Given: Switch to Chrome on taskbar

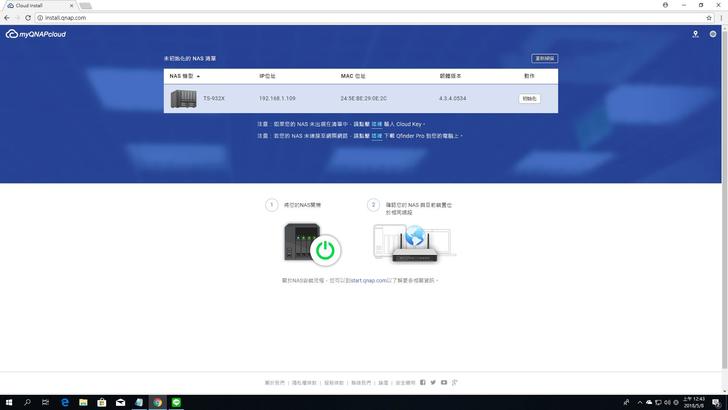Looking at the screenshot, I should 157,402.
